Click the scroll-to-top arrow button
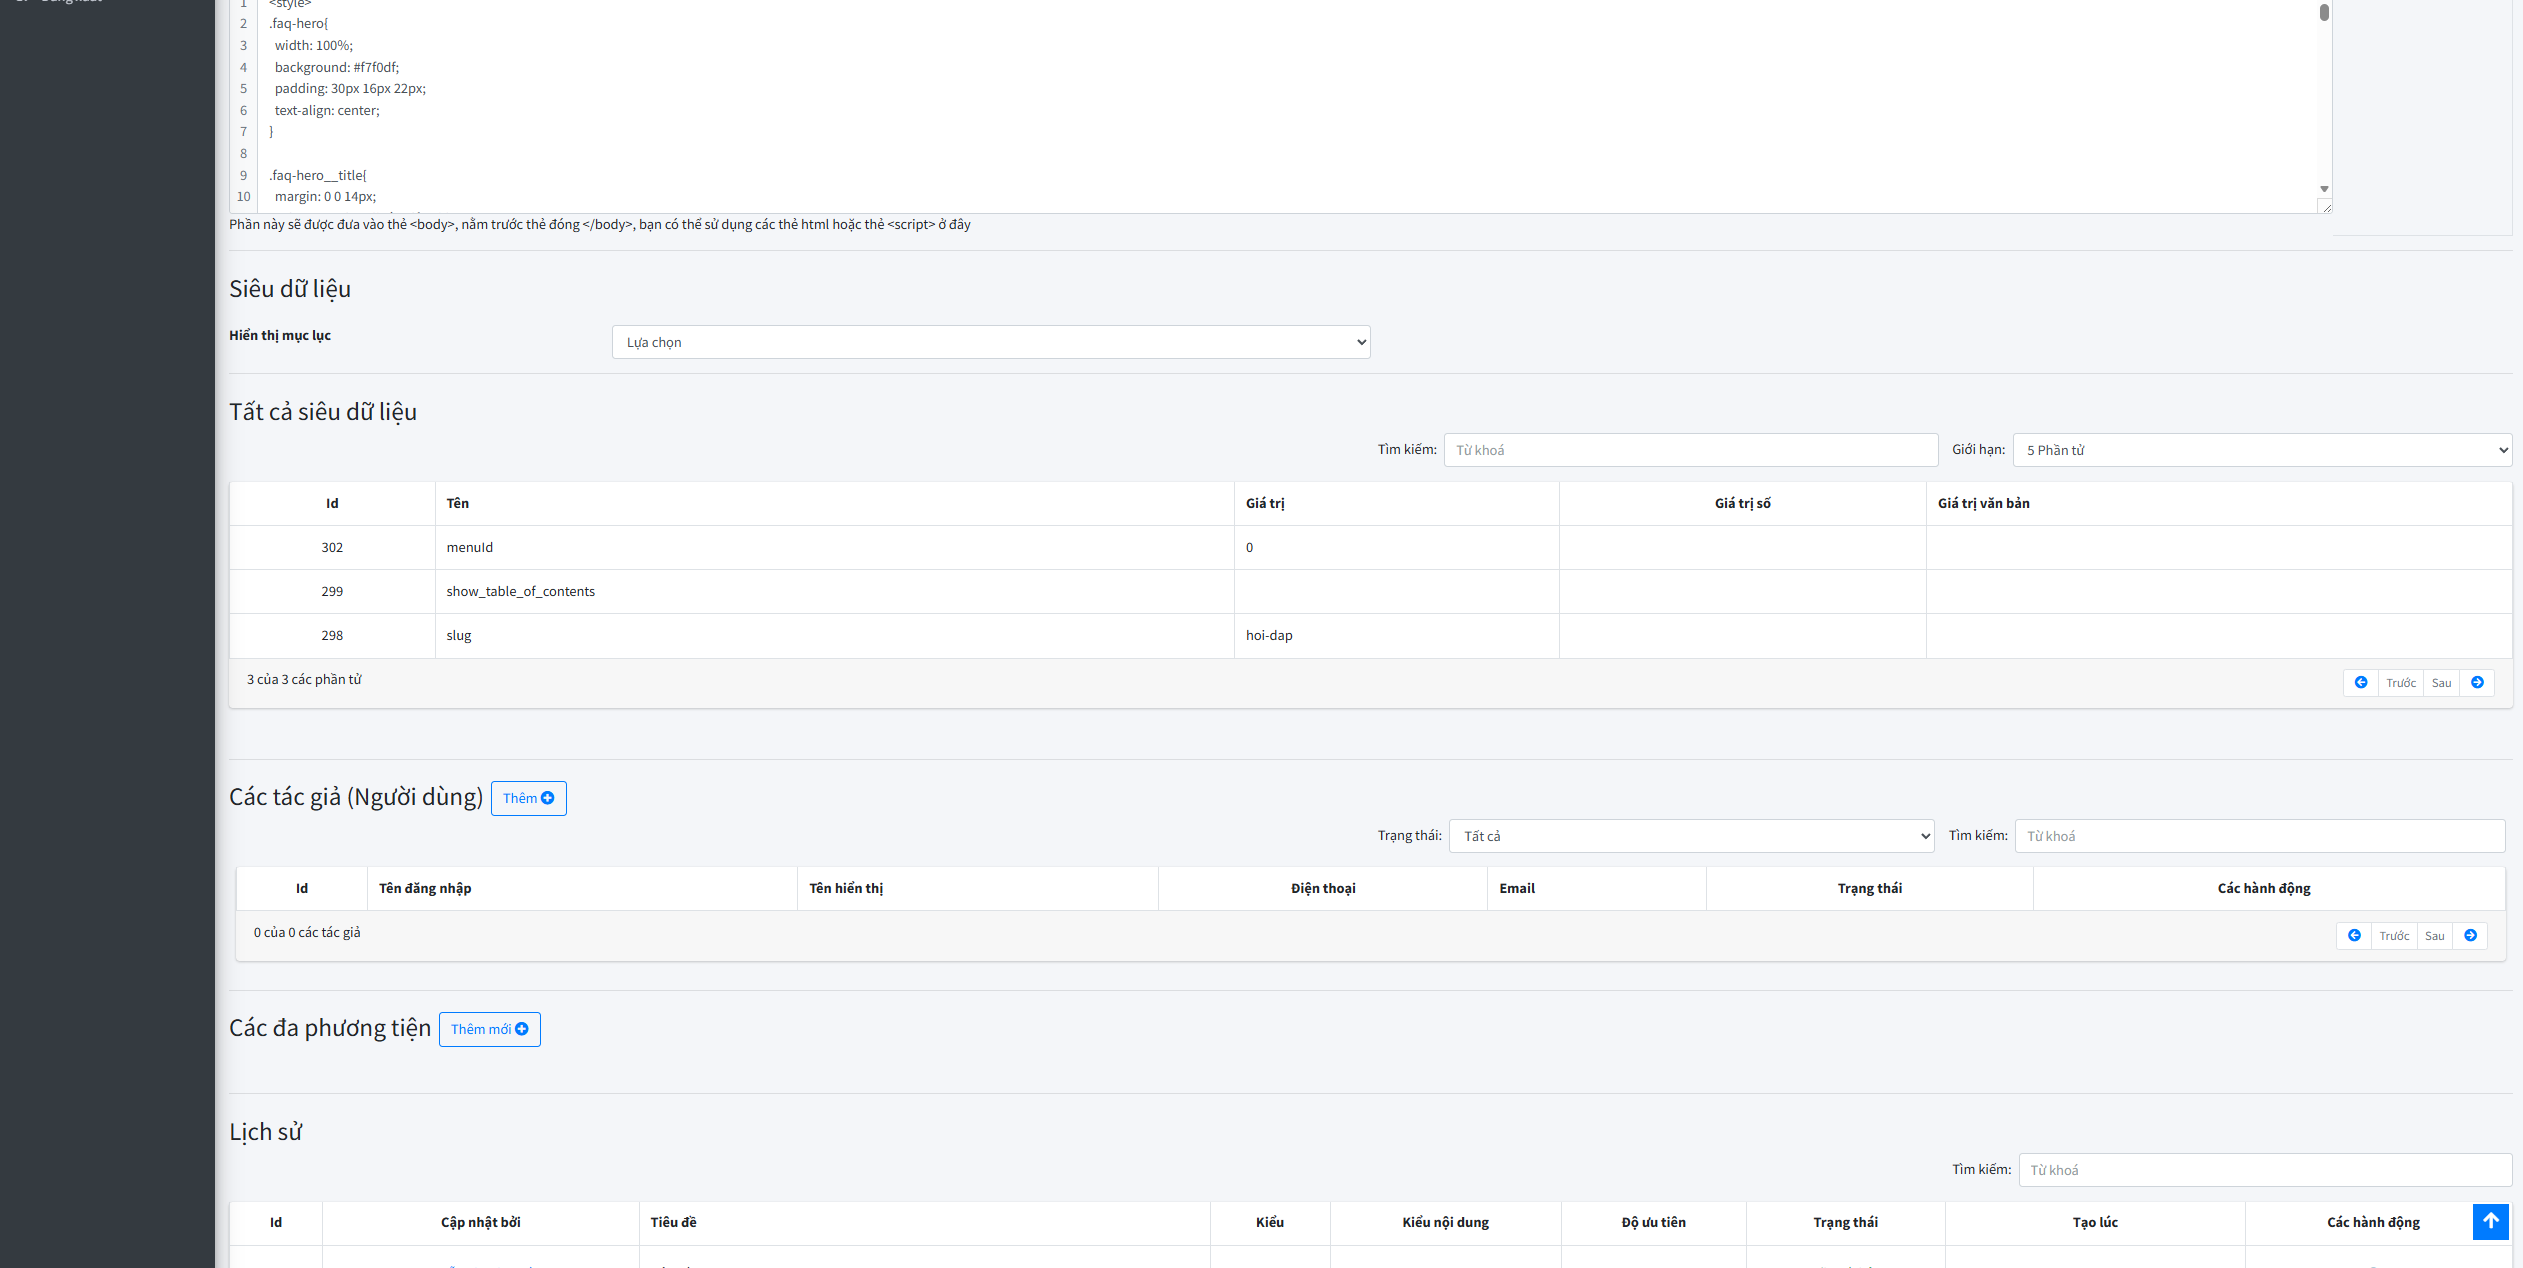Image resolution: width=2523 pixels, height=1268 pixels. [2490, 1221]
